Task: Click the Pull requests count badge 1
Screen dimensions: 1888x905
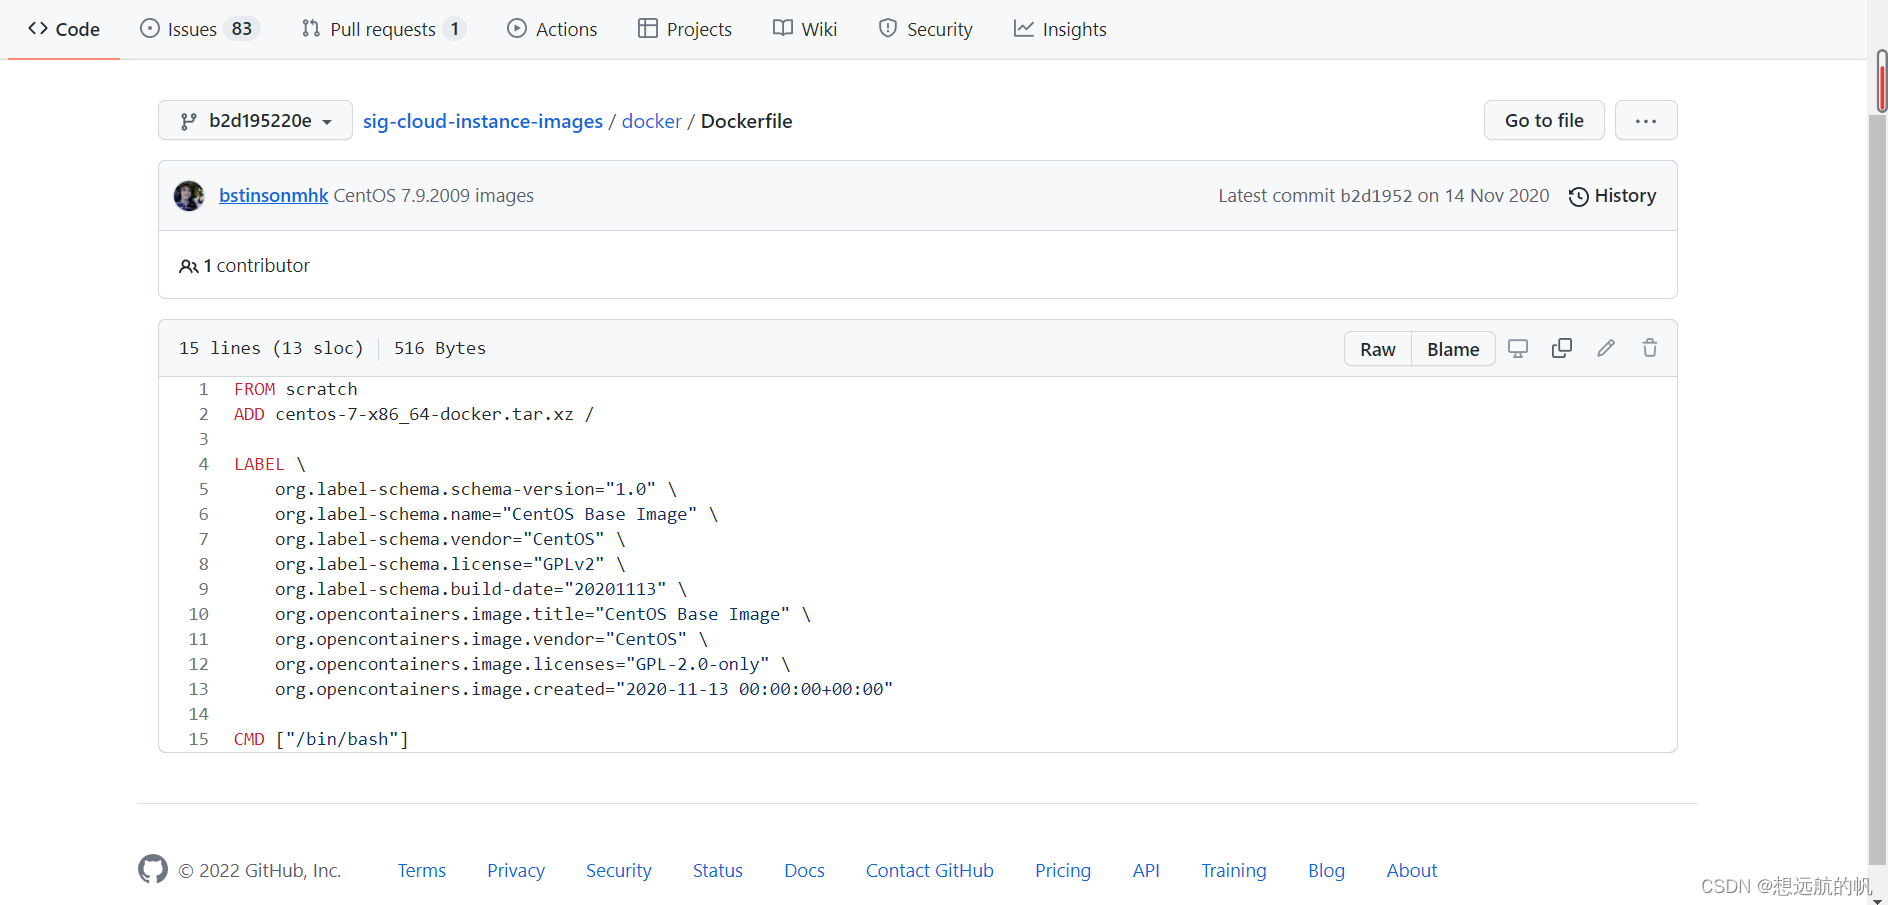Action: [455, 29]
